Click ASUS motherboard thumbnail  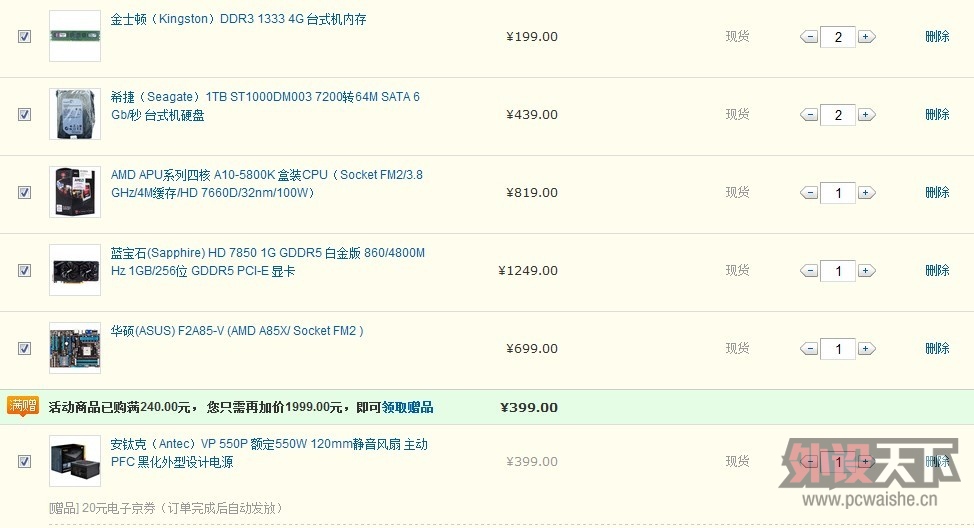75,348
